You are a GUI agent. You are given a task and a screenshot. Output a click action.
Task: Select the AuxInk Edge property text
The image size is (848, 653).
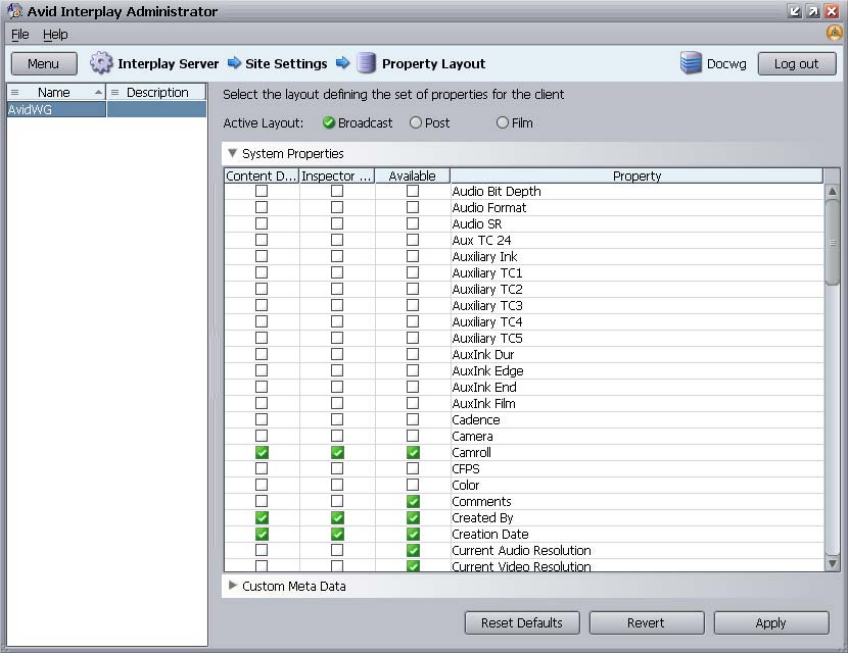click(488, 371)
